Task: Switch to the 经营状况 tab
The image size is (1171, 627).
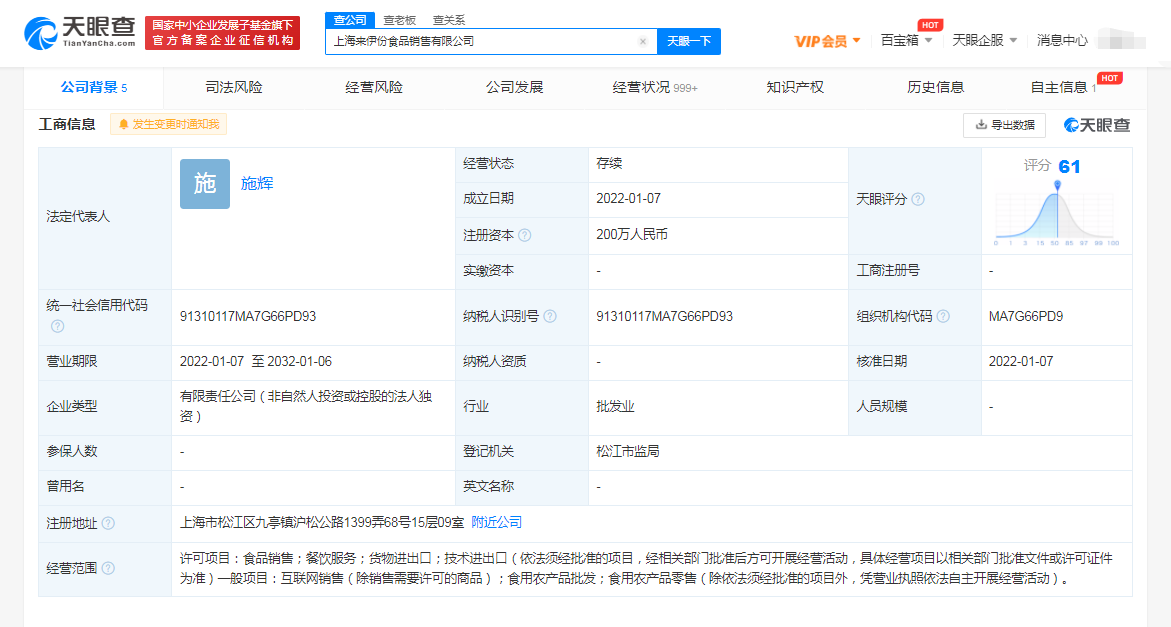Action: pos(655,88)
